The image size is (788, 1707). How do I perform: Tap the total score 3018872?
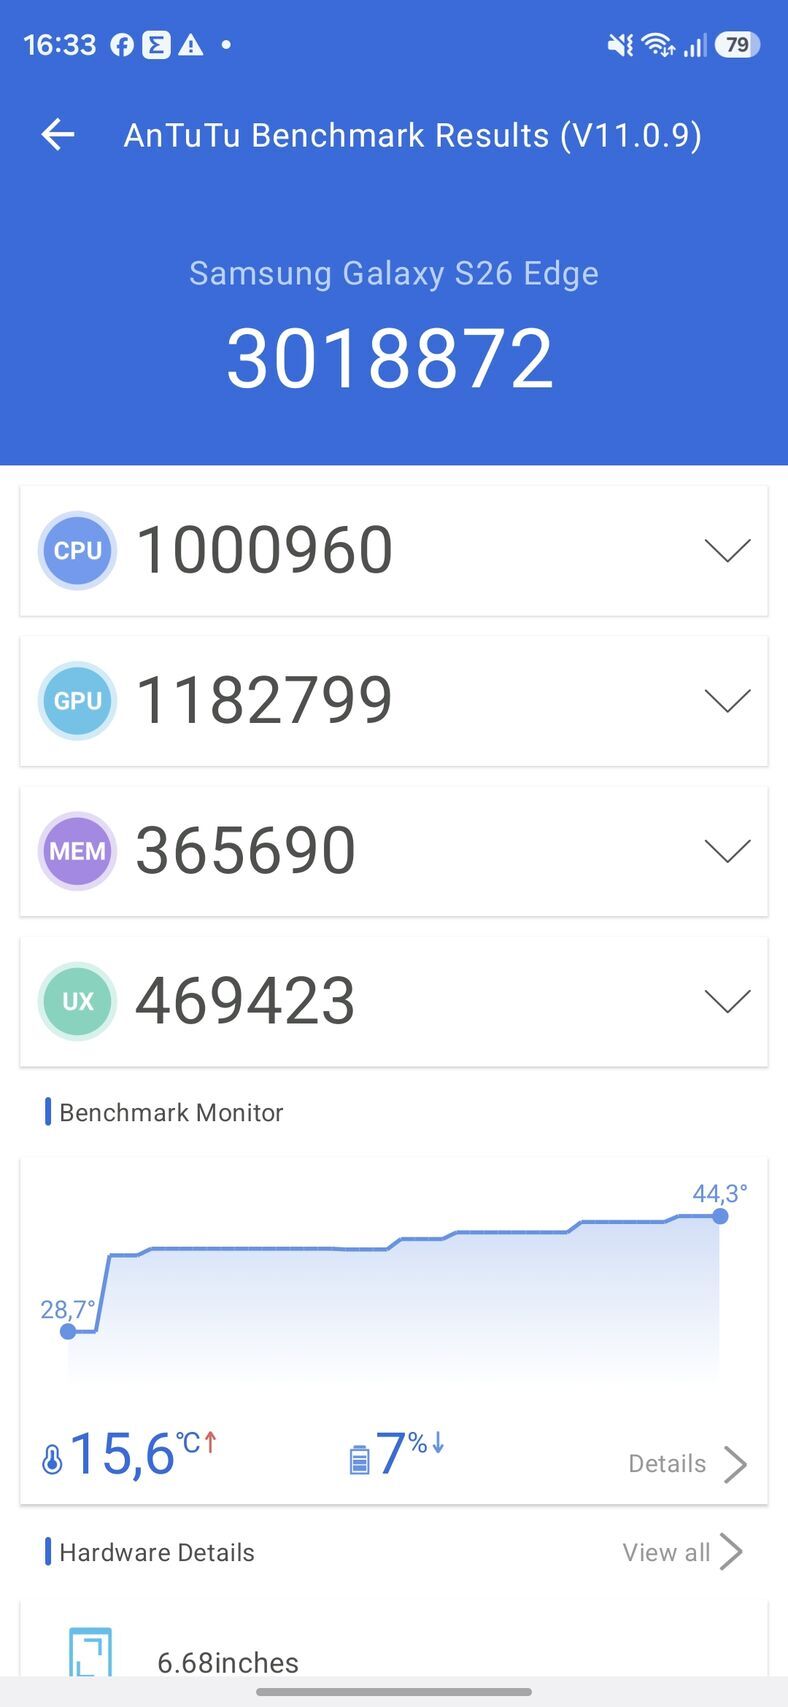click(390, 359)
